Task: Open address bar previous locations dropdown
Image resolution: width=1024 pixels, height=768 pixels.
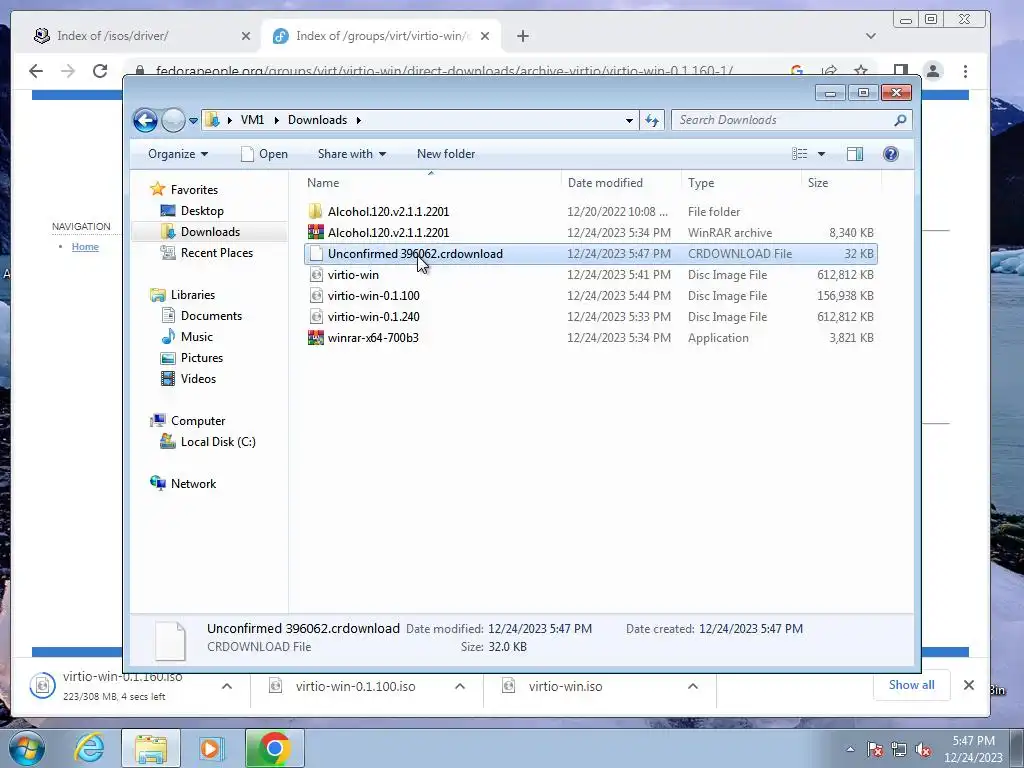Action: (x=629, y=120)
